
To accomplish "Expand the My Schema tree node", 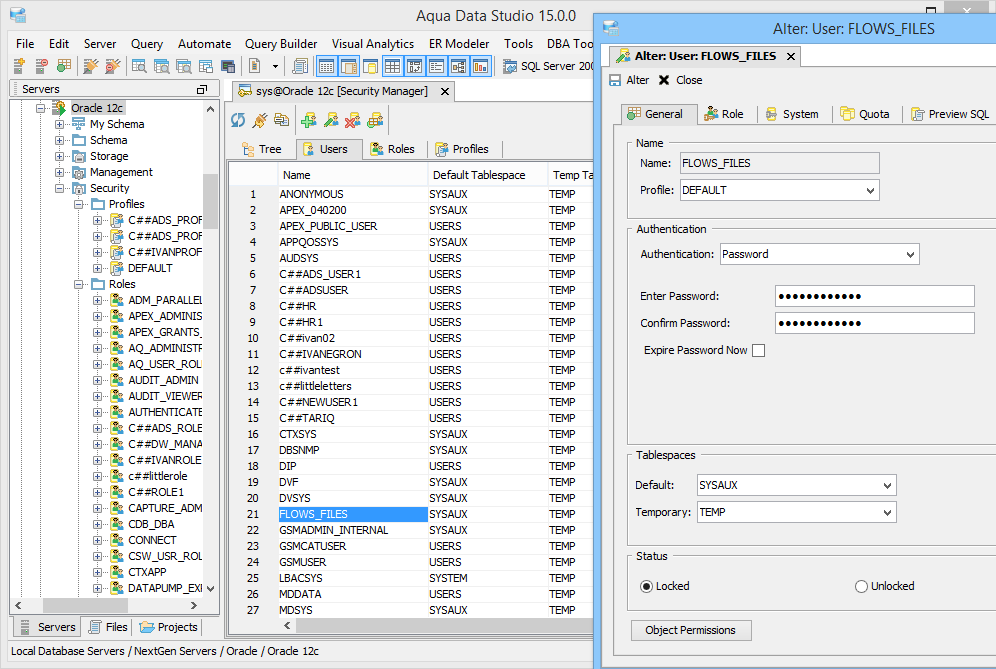I will click(60, 124).
